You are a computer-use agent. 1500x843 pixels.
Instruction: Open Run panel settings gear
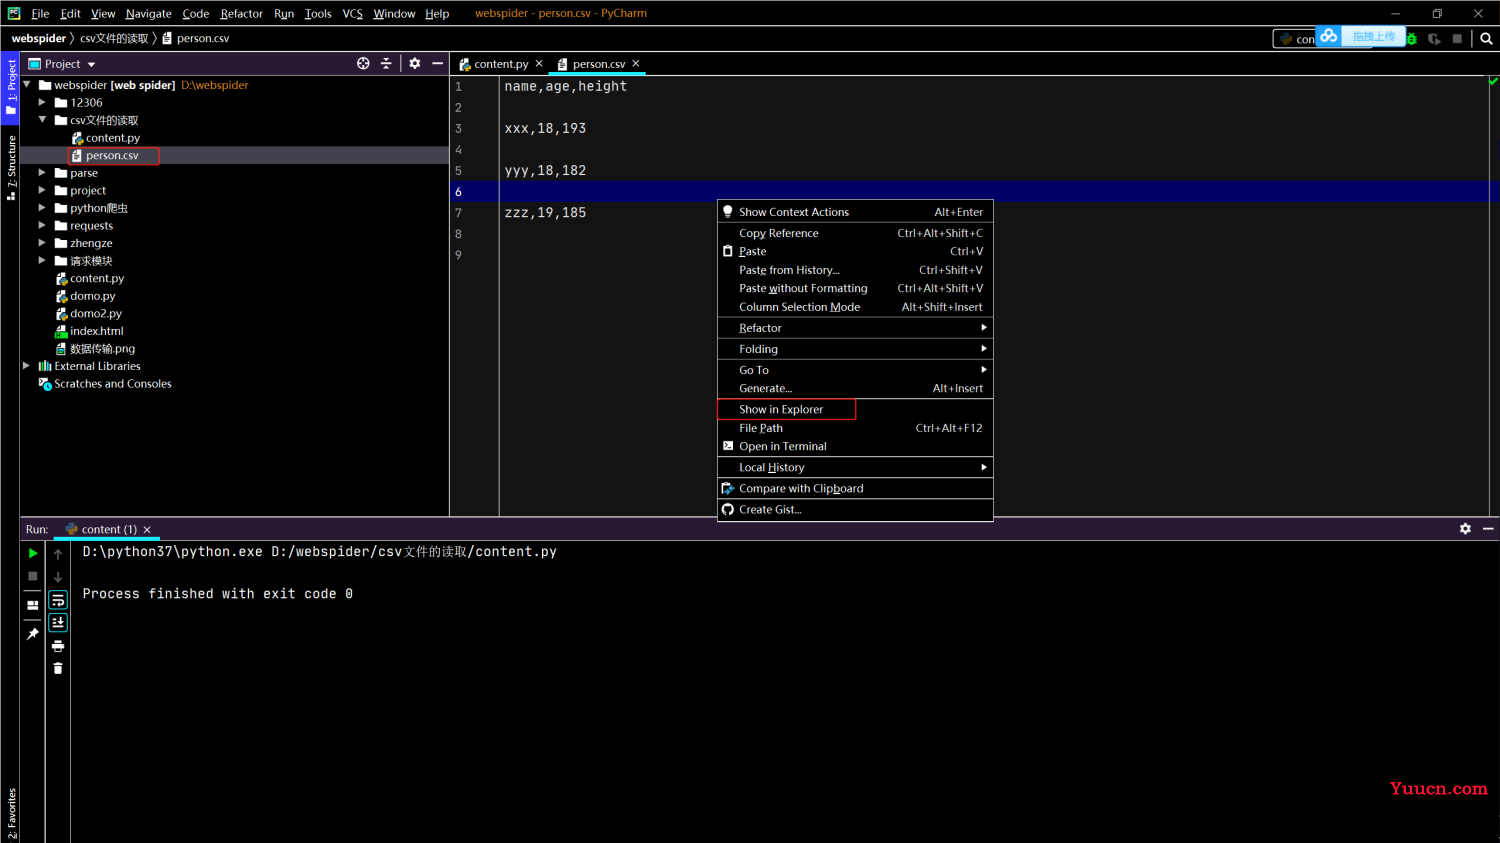1465,529
